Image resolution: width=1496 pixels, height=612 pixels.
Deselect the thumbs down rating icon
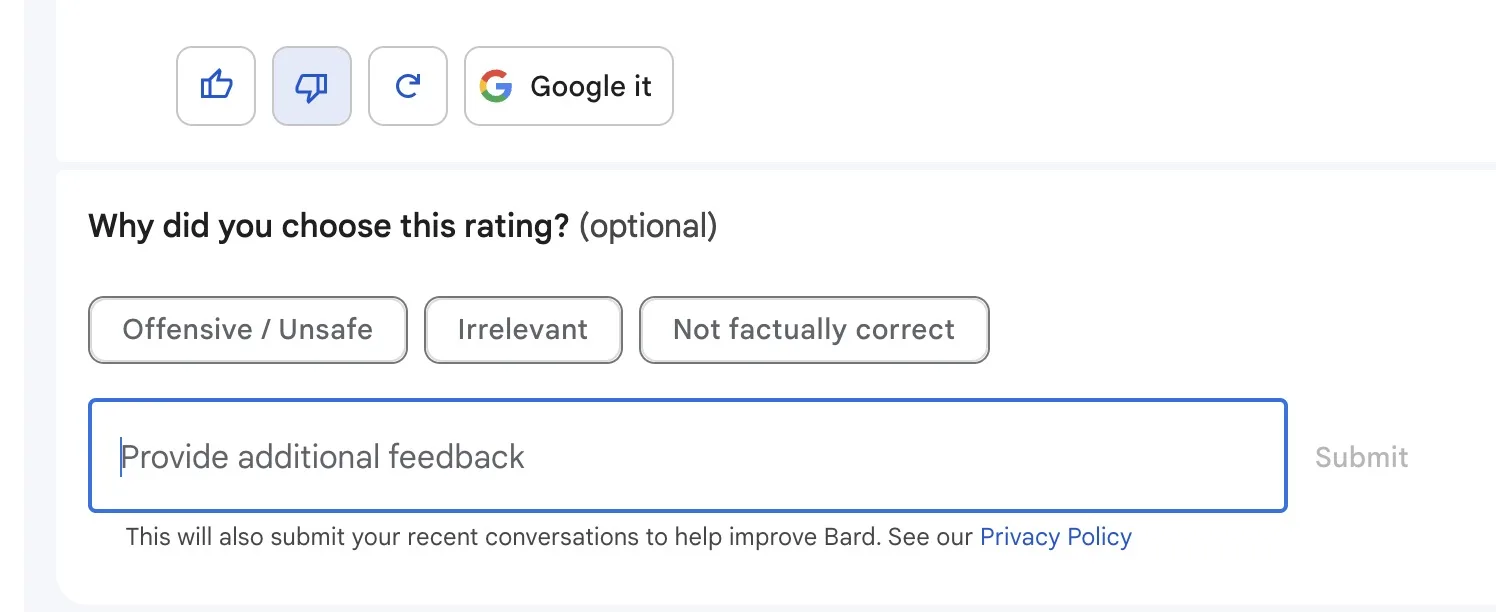click(x=312, y=86)
